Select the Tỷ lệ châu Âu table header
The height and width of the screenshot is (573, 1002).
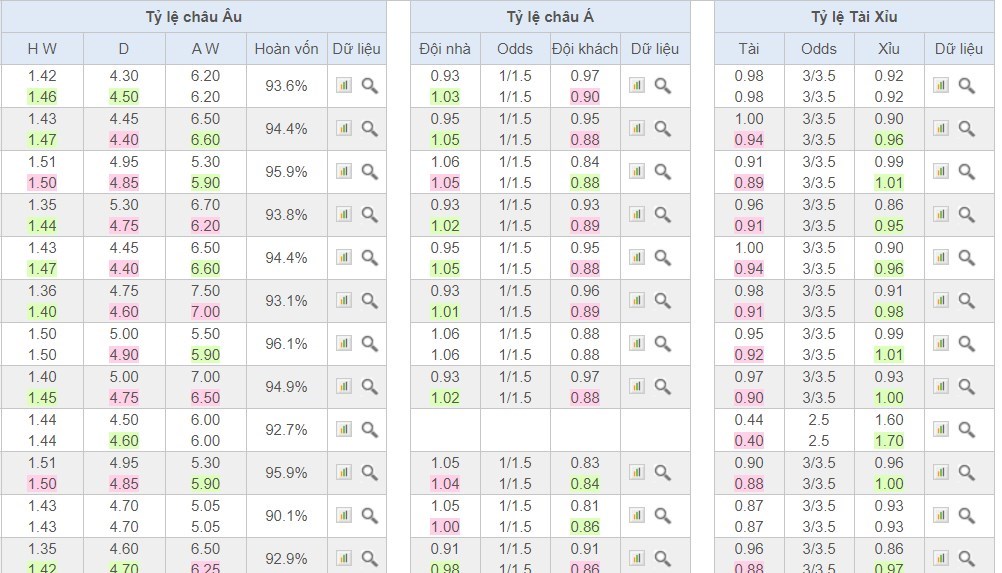pos(193,17)
